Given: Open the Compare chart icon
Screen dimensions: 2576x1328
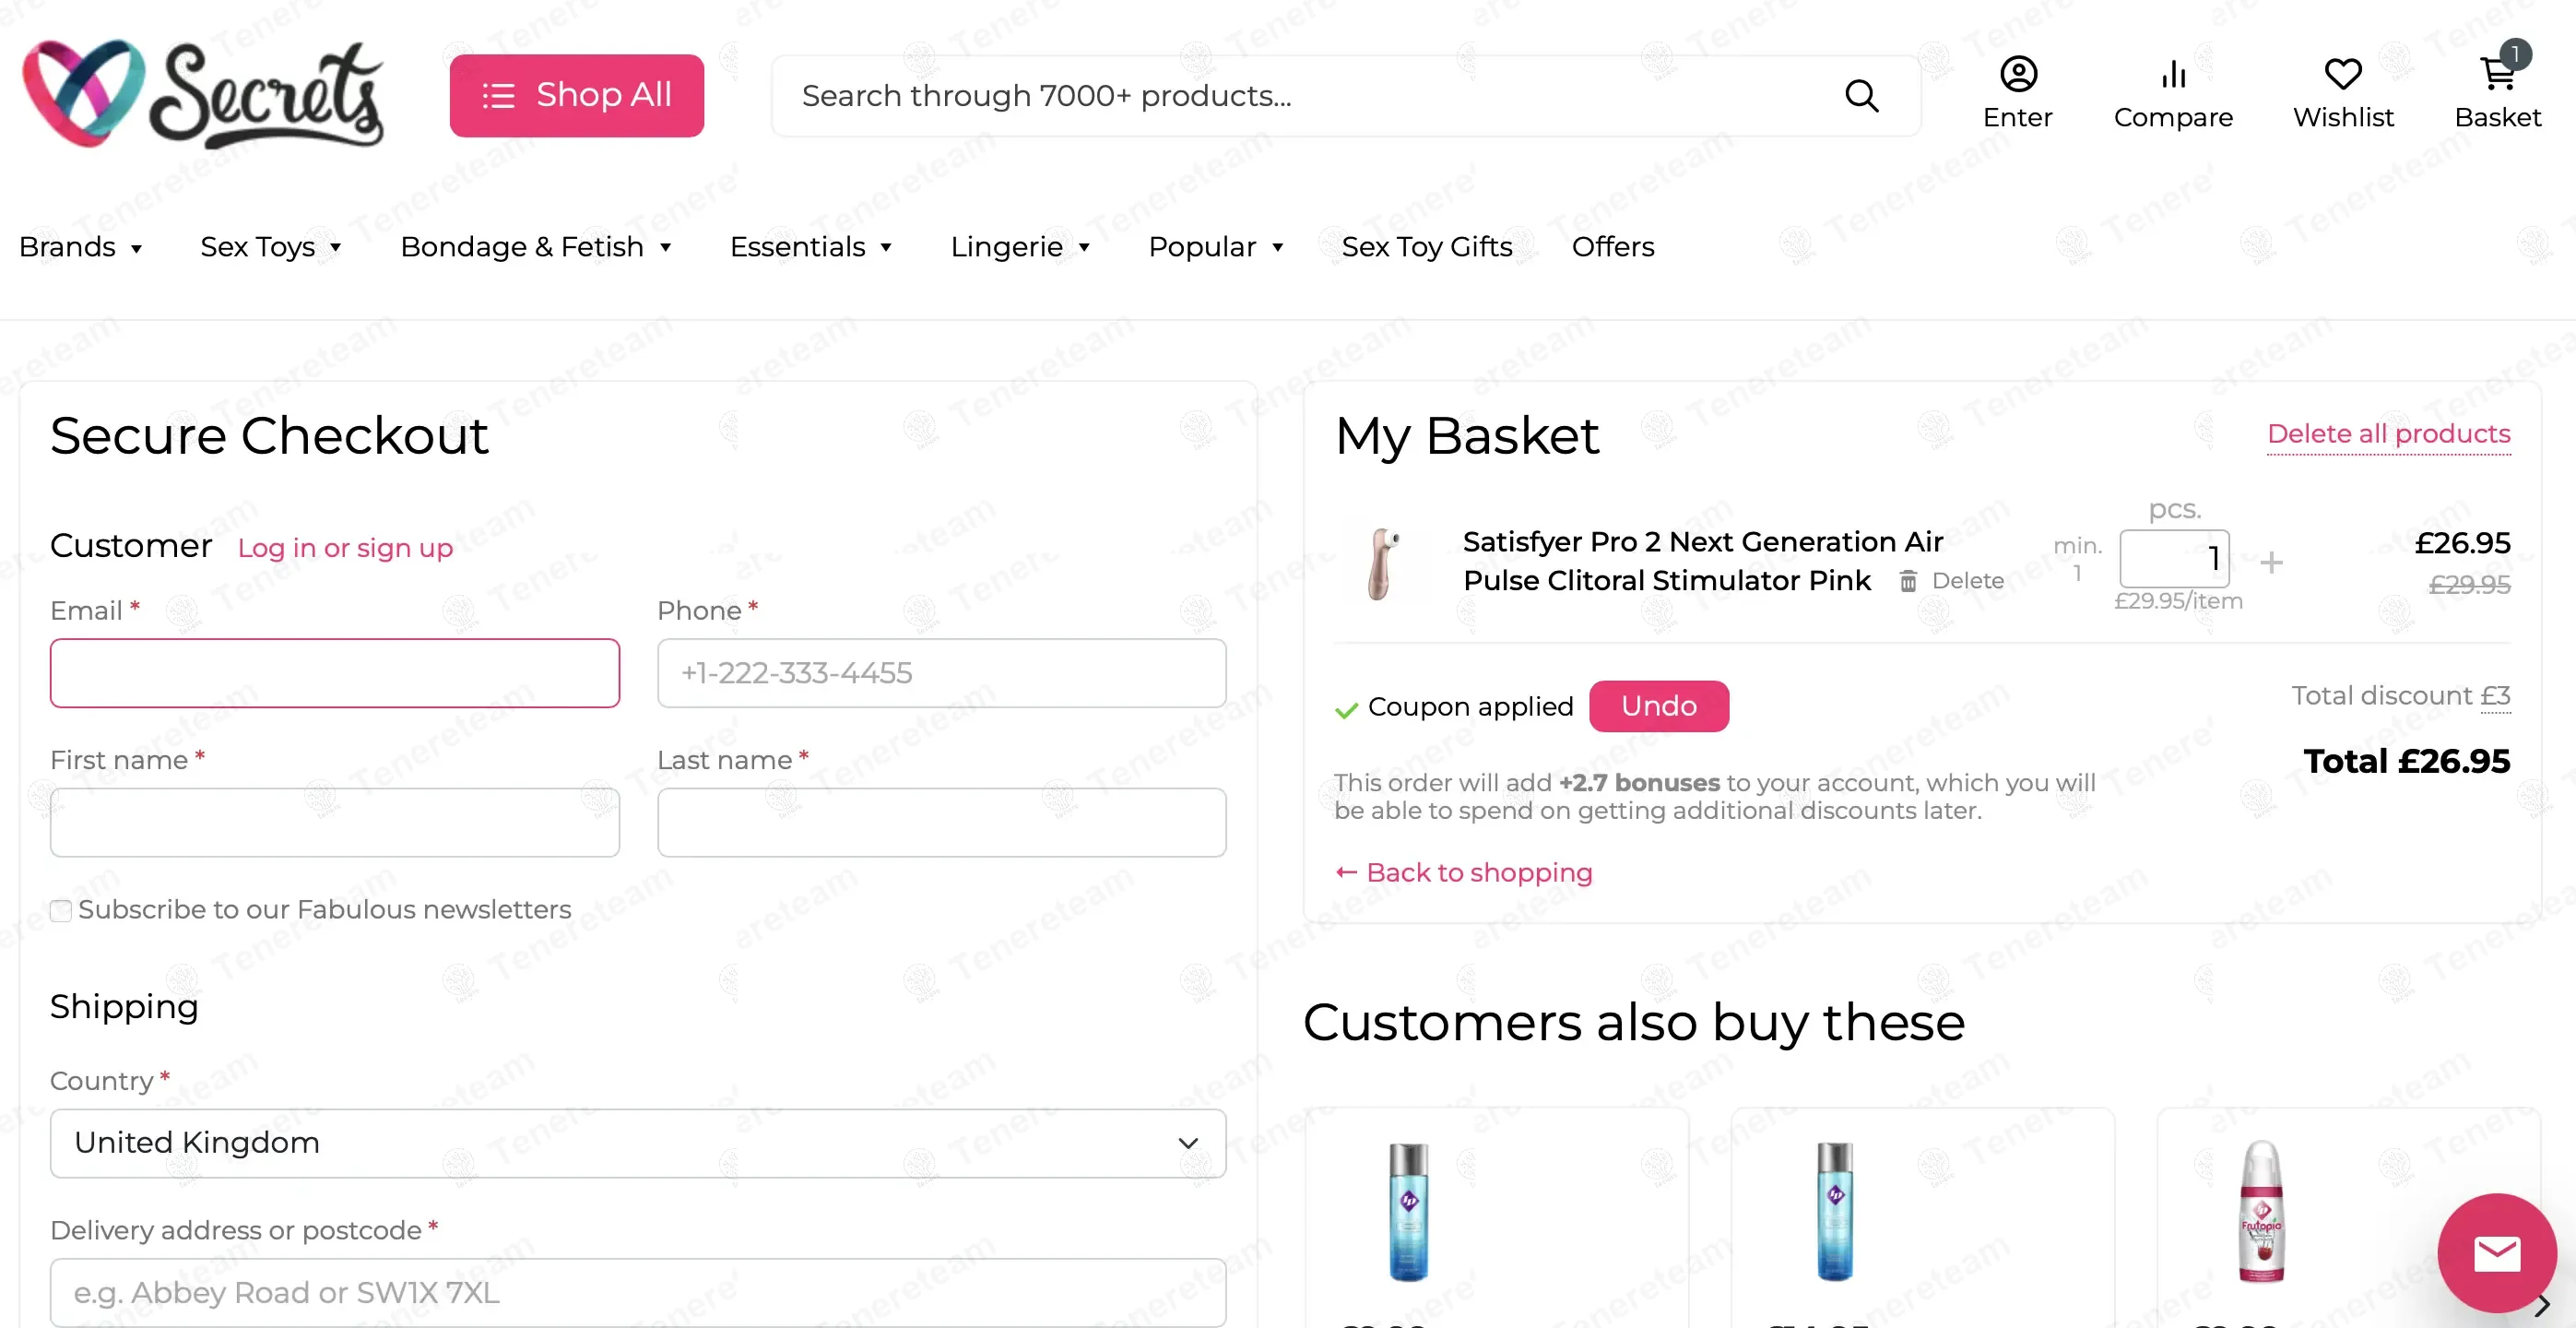Looking at the screenshot, I should tap(2173, 75).
